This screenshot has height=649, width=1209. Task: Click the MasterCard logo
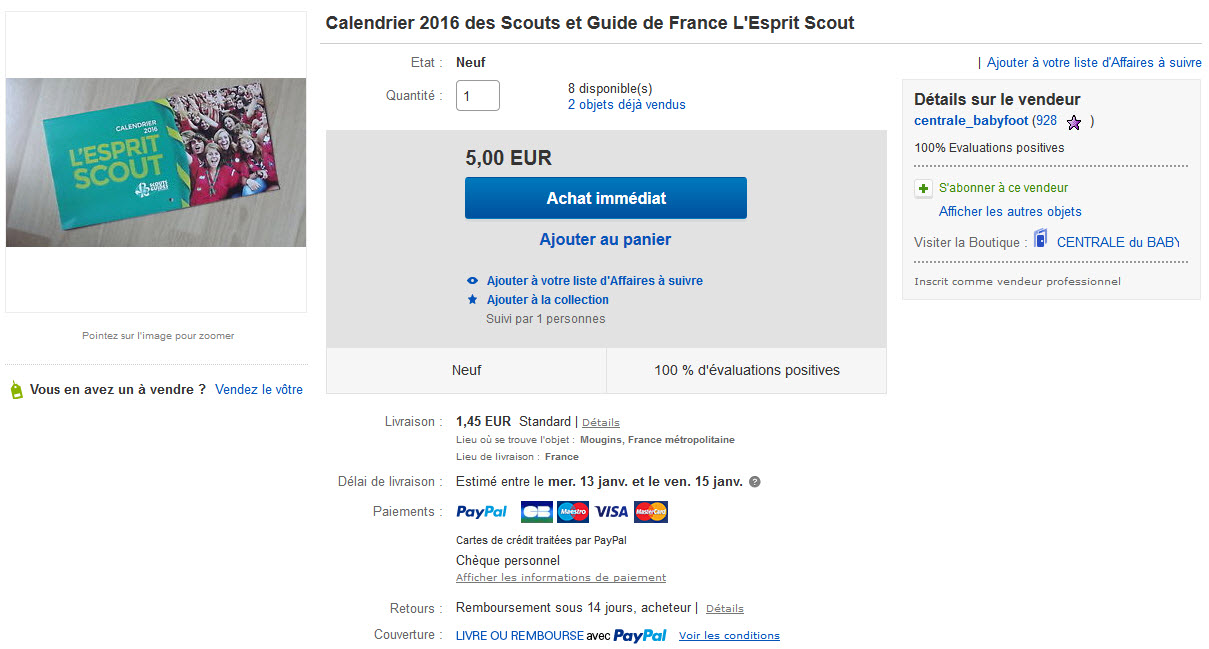click(x=651, y=512)
